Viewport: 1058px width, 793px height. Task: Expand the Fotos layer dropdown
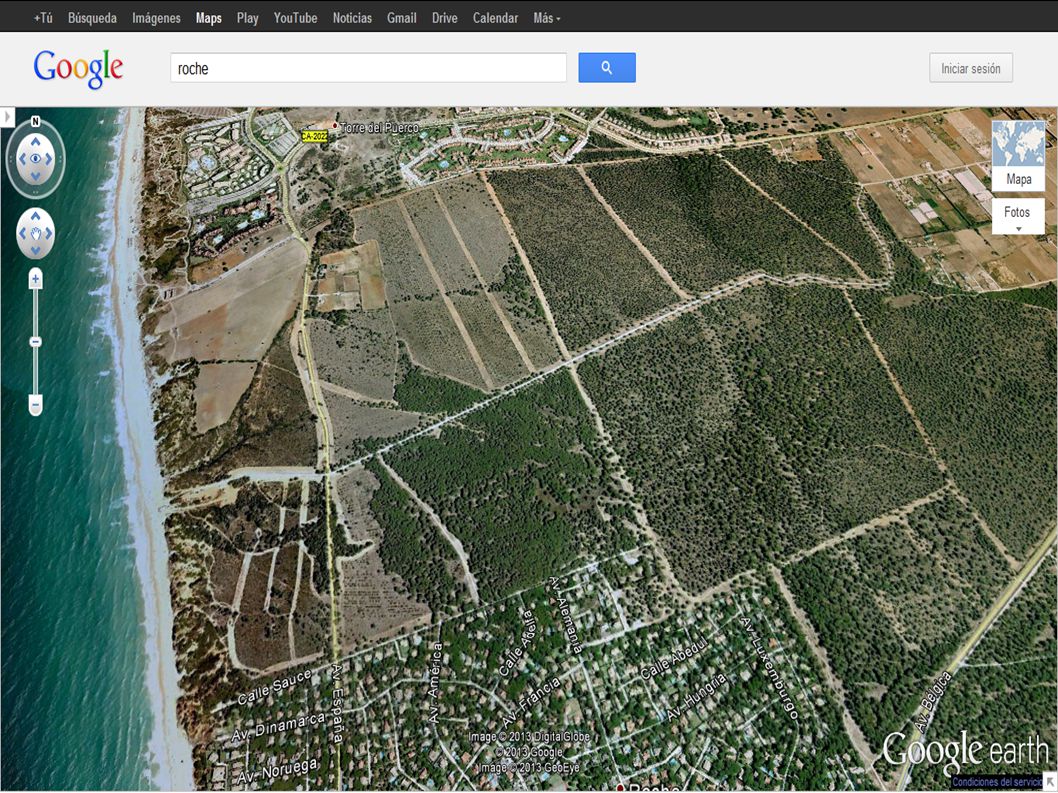[1018, 216]
